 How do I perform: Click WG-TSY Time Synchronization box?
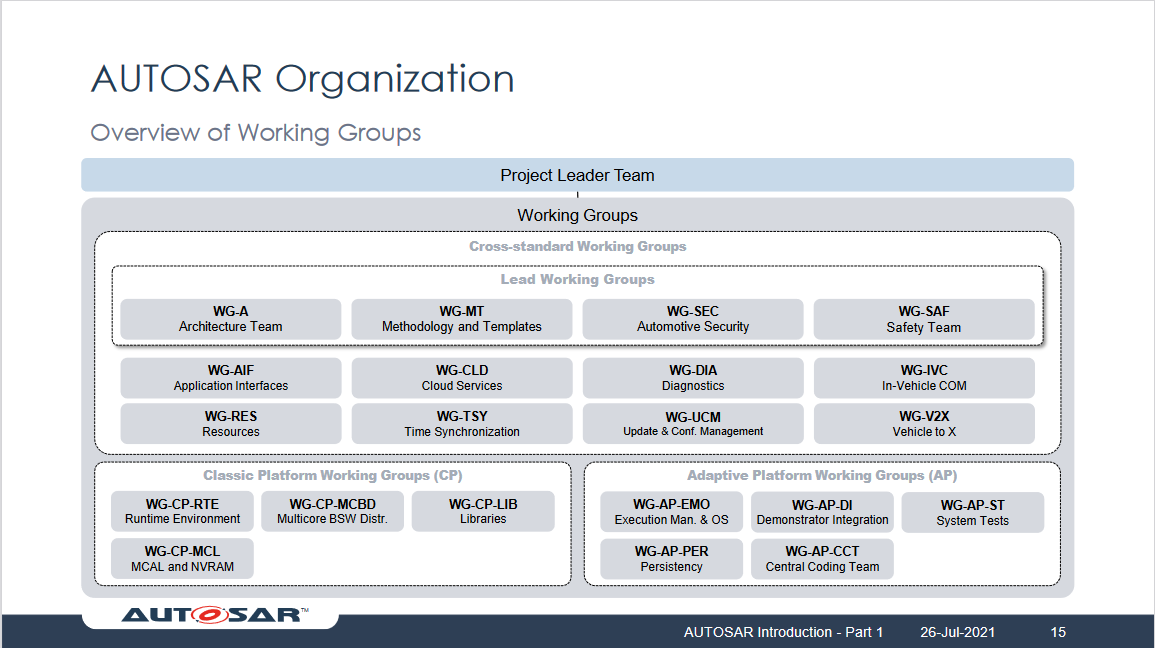click(x=462, y=423)
